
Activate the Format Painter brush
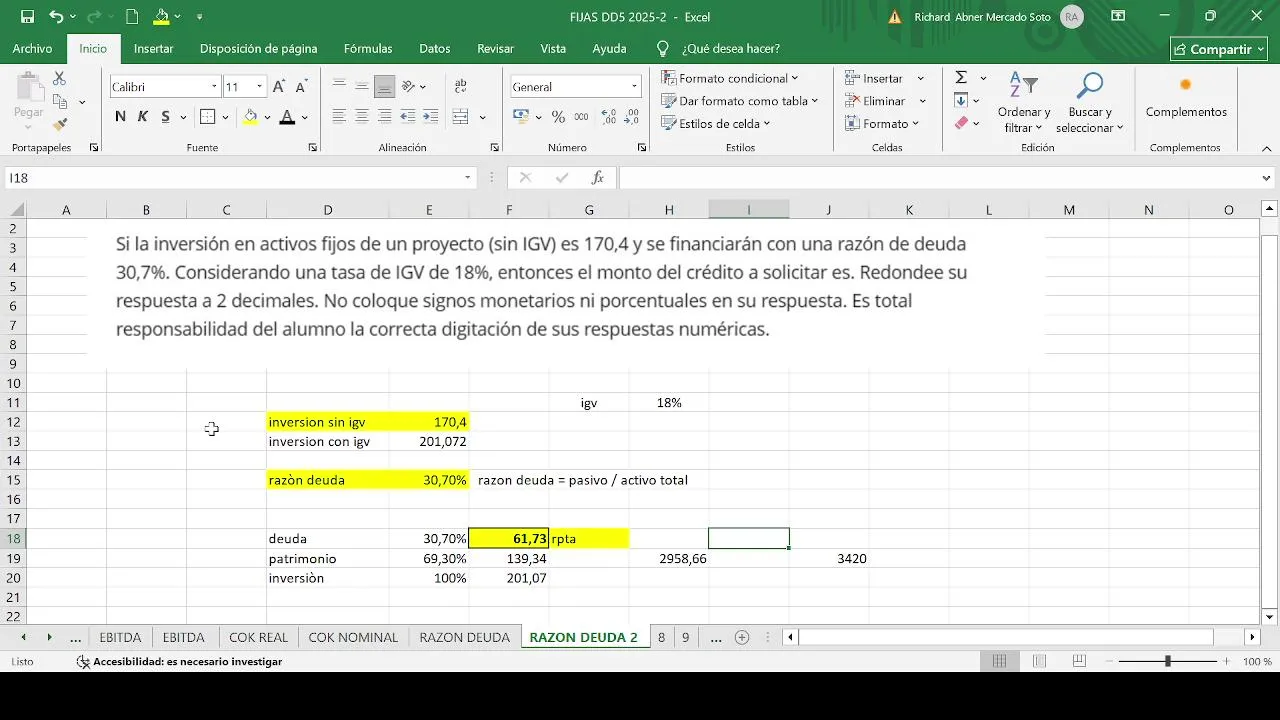[x=60, y=124]
